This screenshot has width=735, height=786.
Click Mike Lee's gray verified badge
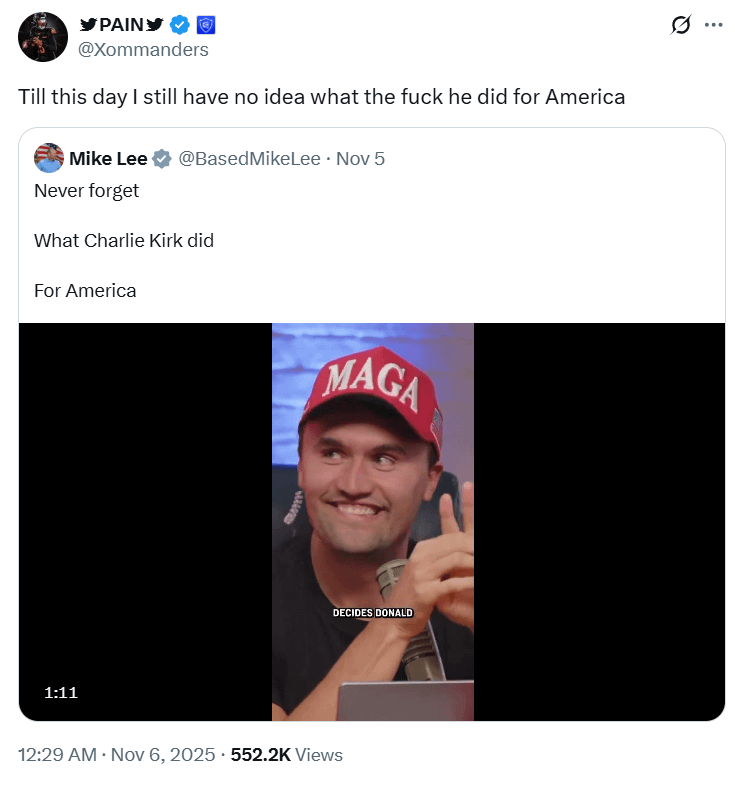162,159
